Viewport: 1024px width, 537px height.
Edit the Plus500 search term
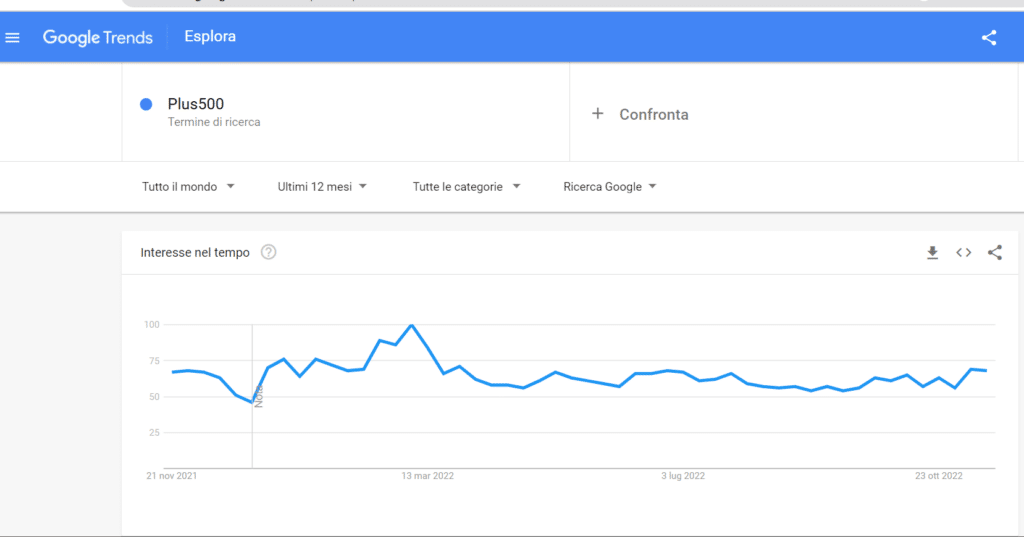[x=196, y=104]
